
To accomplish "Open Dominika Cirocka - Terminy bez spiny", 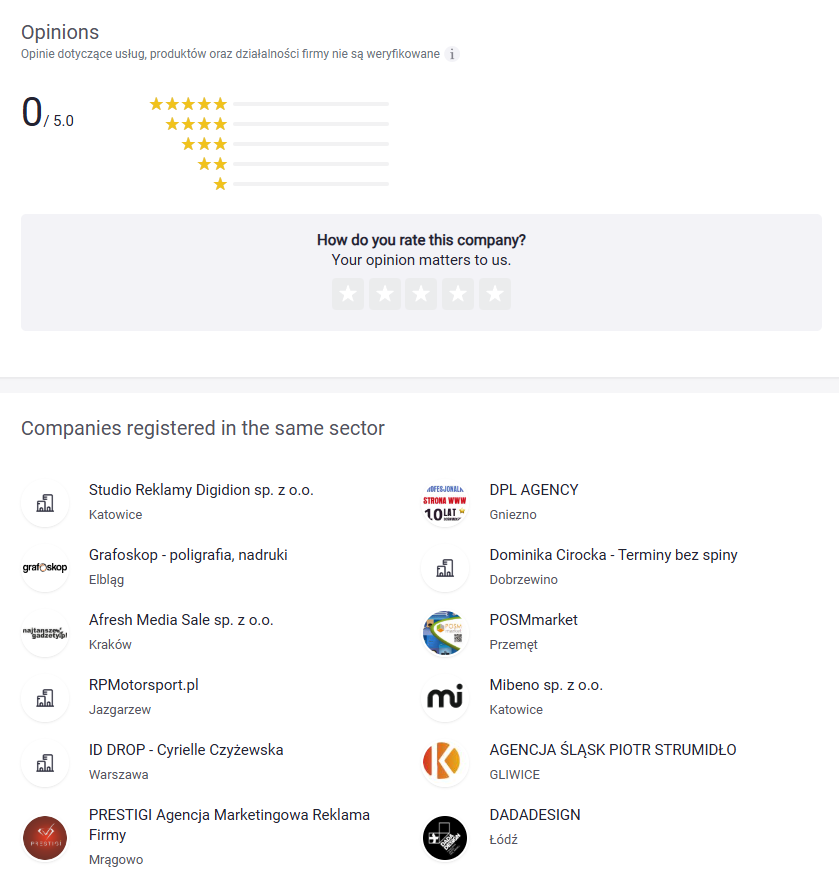I will pyautogui.click(x=613, y=555).
